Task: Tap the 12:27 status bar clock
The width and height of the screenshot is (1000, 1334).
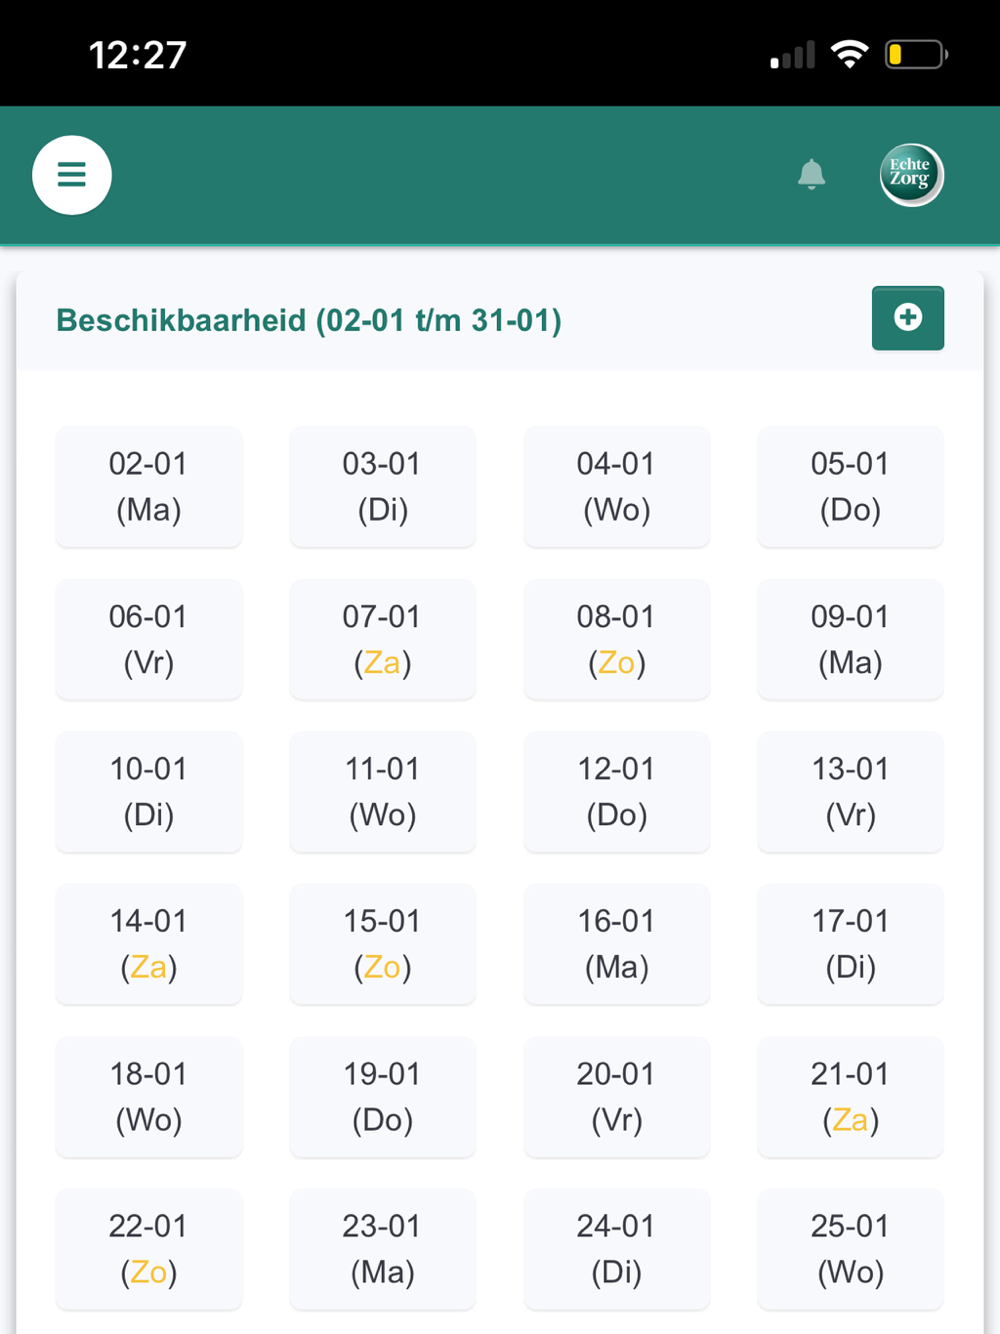Action: (138, 55)
